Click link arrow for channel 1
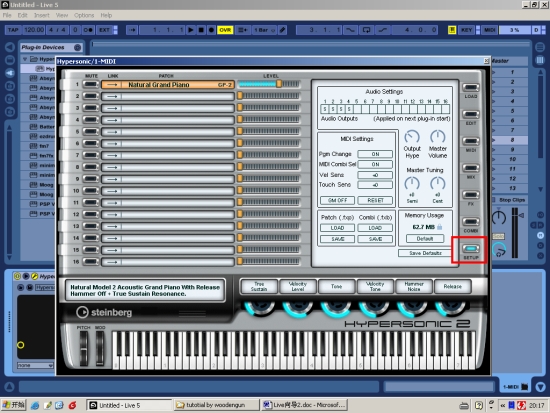This screenshot has width=550, height=413. point(112,85)
